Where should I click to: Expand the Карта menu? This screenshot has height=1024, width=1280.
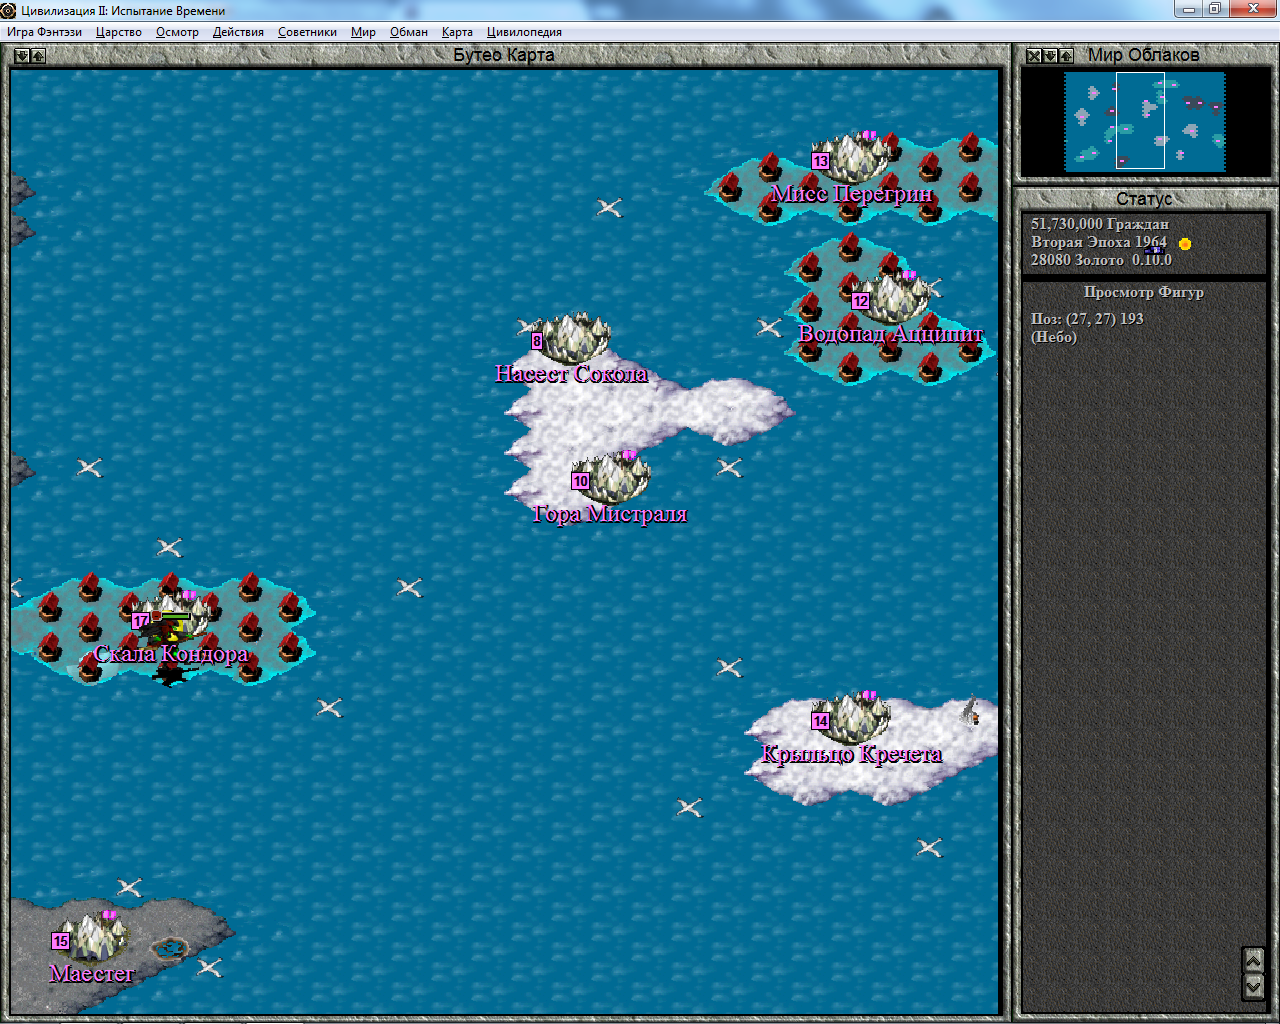(457, 32)
